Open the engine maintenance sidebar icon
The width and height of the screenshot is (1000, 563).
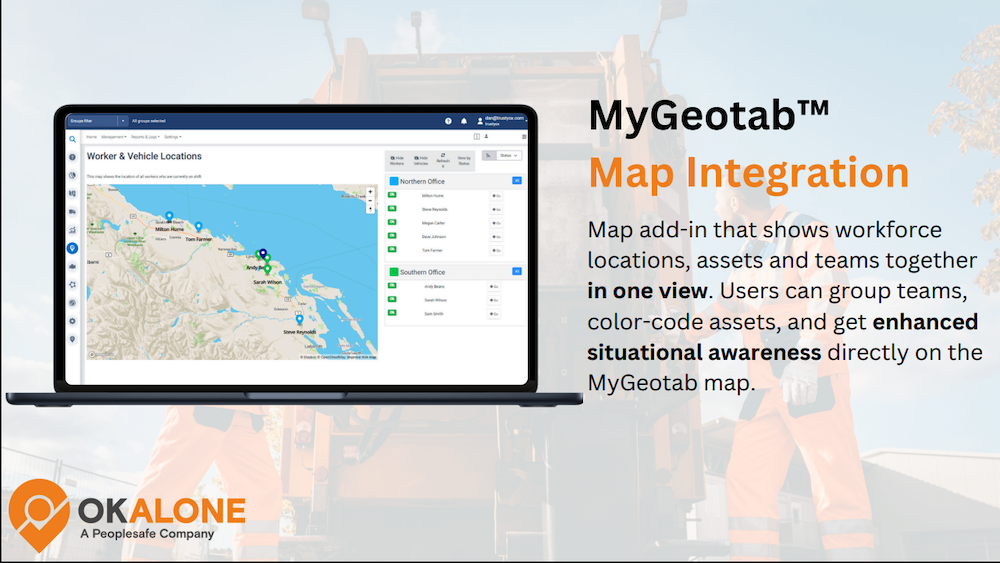(73, 267)
